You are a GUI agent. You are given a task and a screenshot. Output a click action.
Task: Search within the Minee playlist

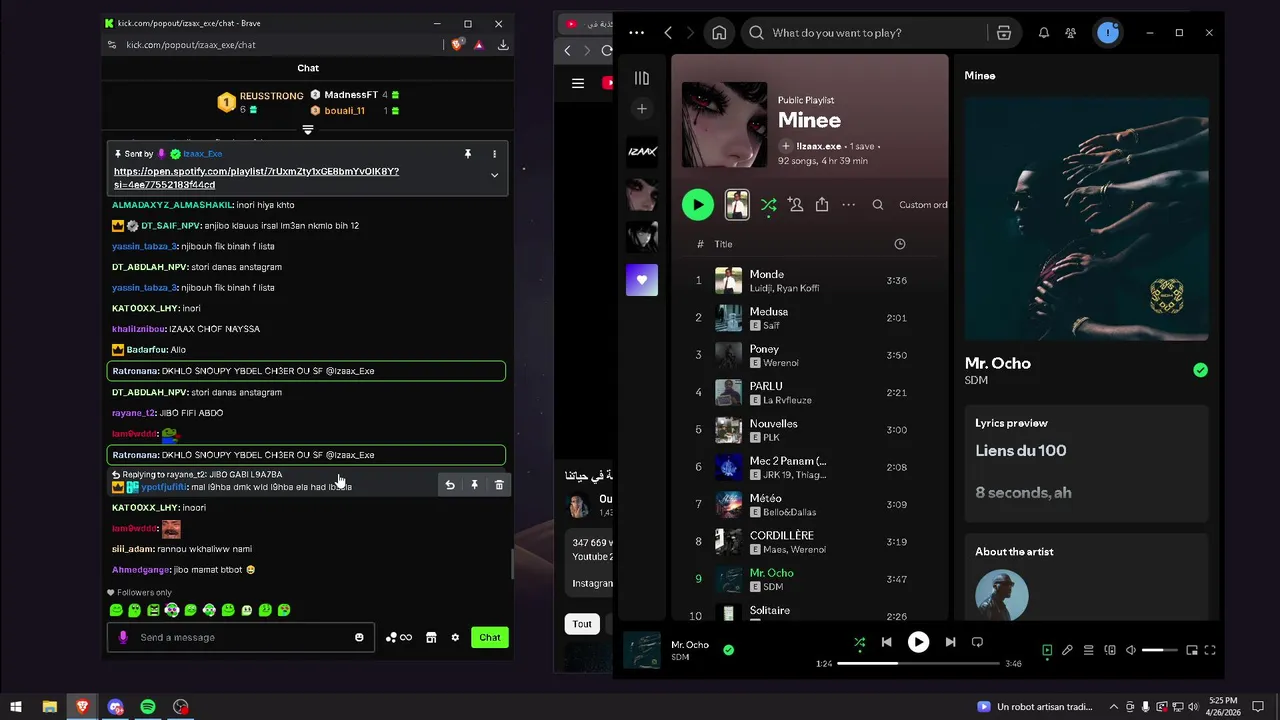tap(878, 205)
